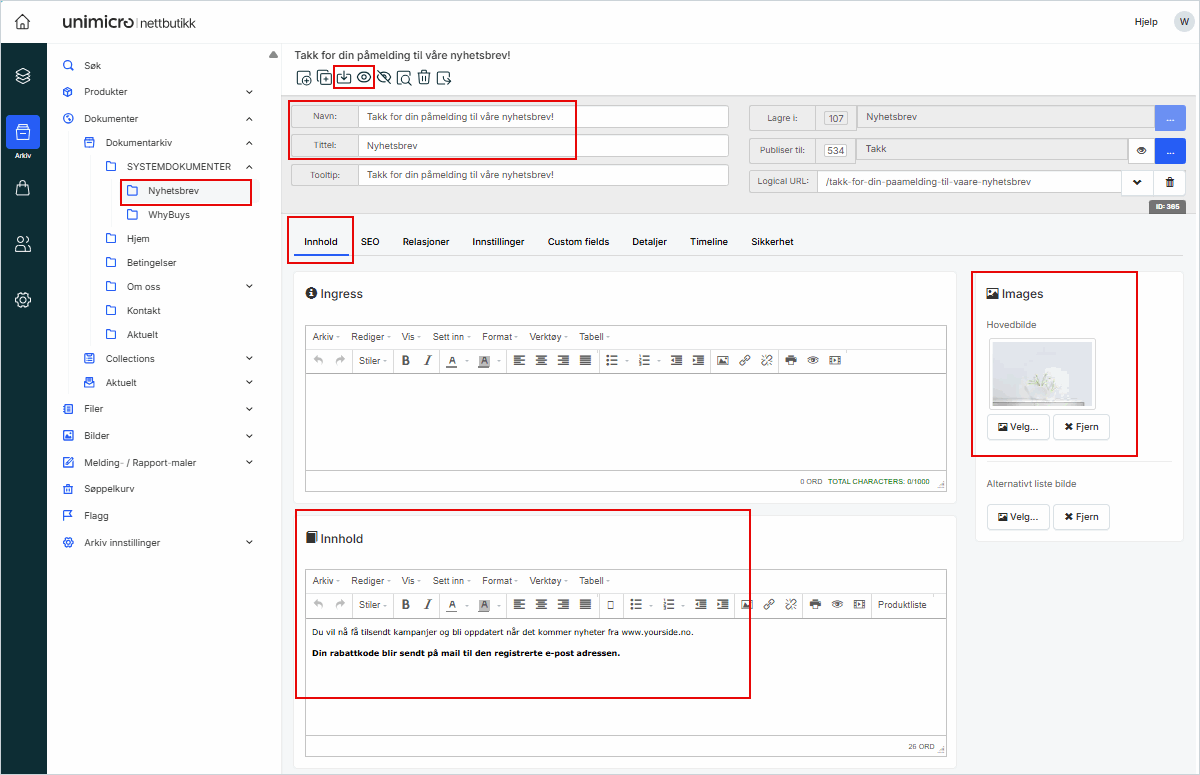Toggle the publish eye icon in top toolbar
This screenshot has height=775, width=1200.
(364, 77)
